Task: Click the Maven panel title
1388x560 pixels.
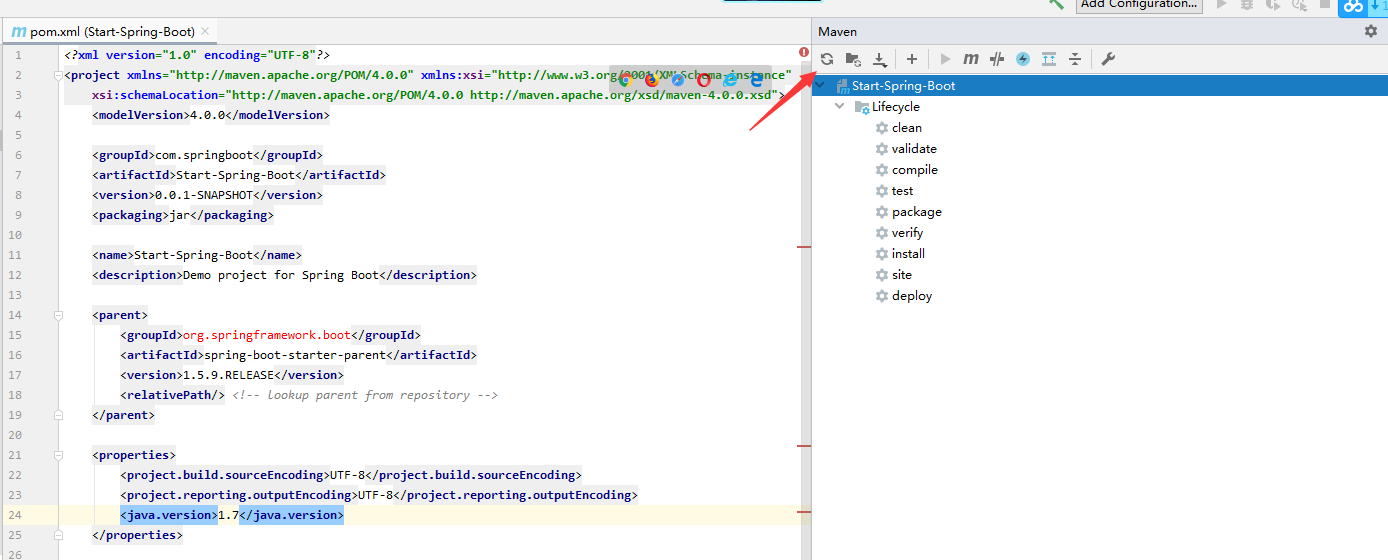Action: pos(838,32)
